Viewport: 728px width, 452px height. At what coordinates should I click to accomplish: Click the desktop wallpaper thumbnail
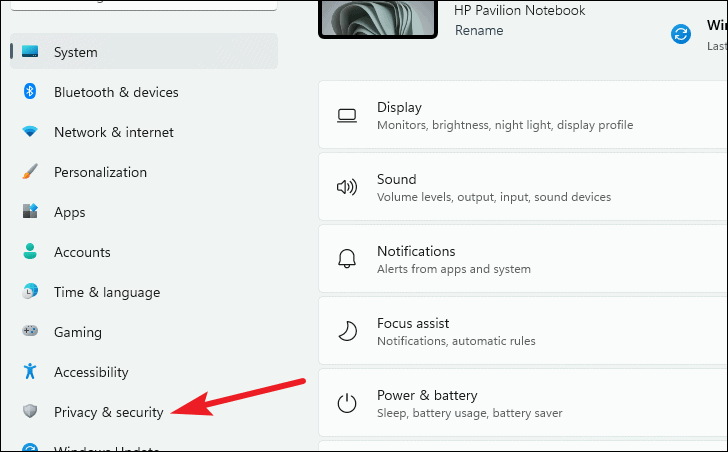(x=378, y=18)
